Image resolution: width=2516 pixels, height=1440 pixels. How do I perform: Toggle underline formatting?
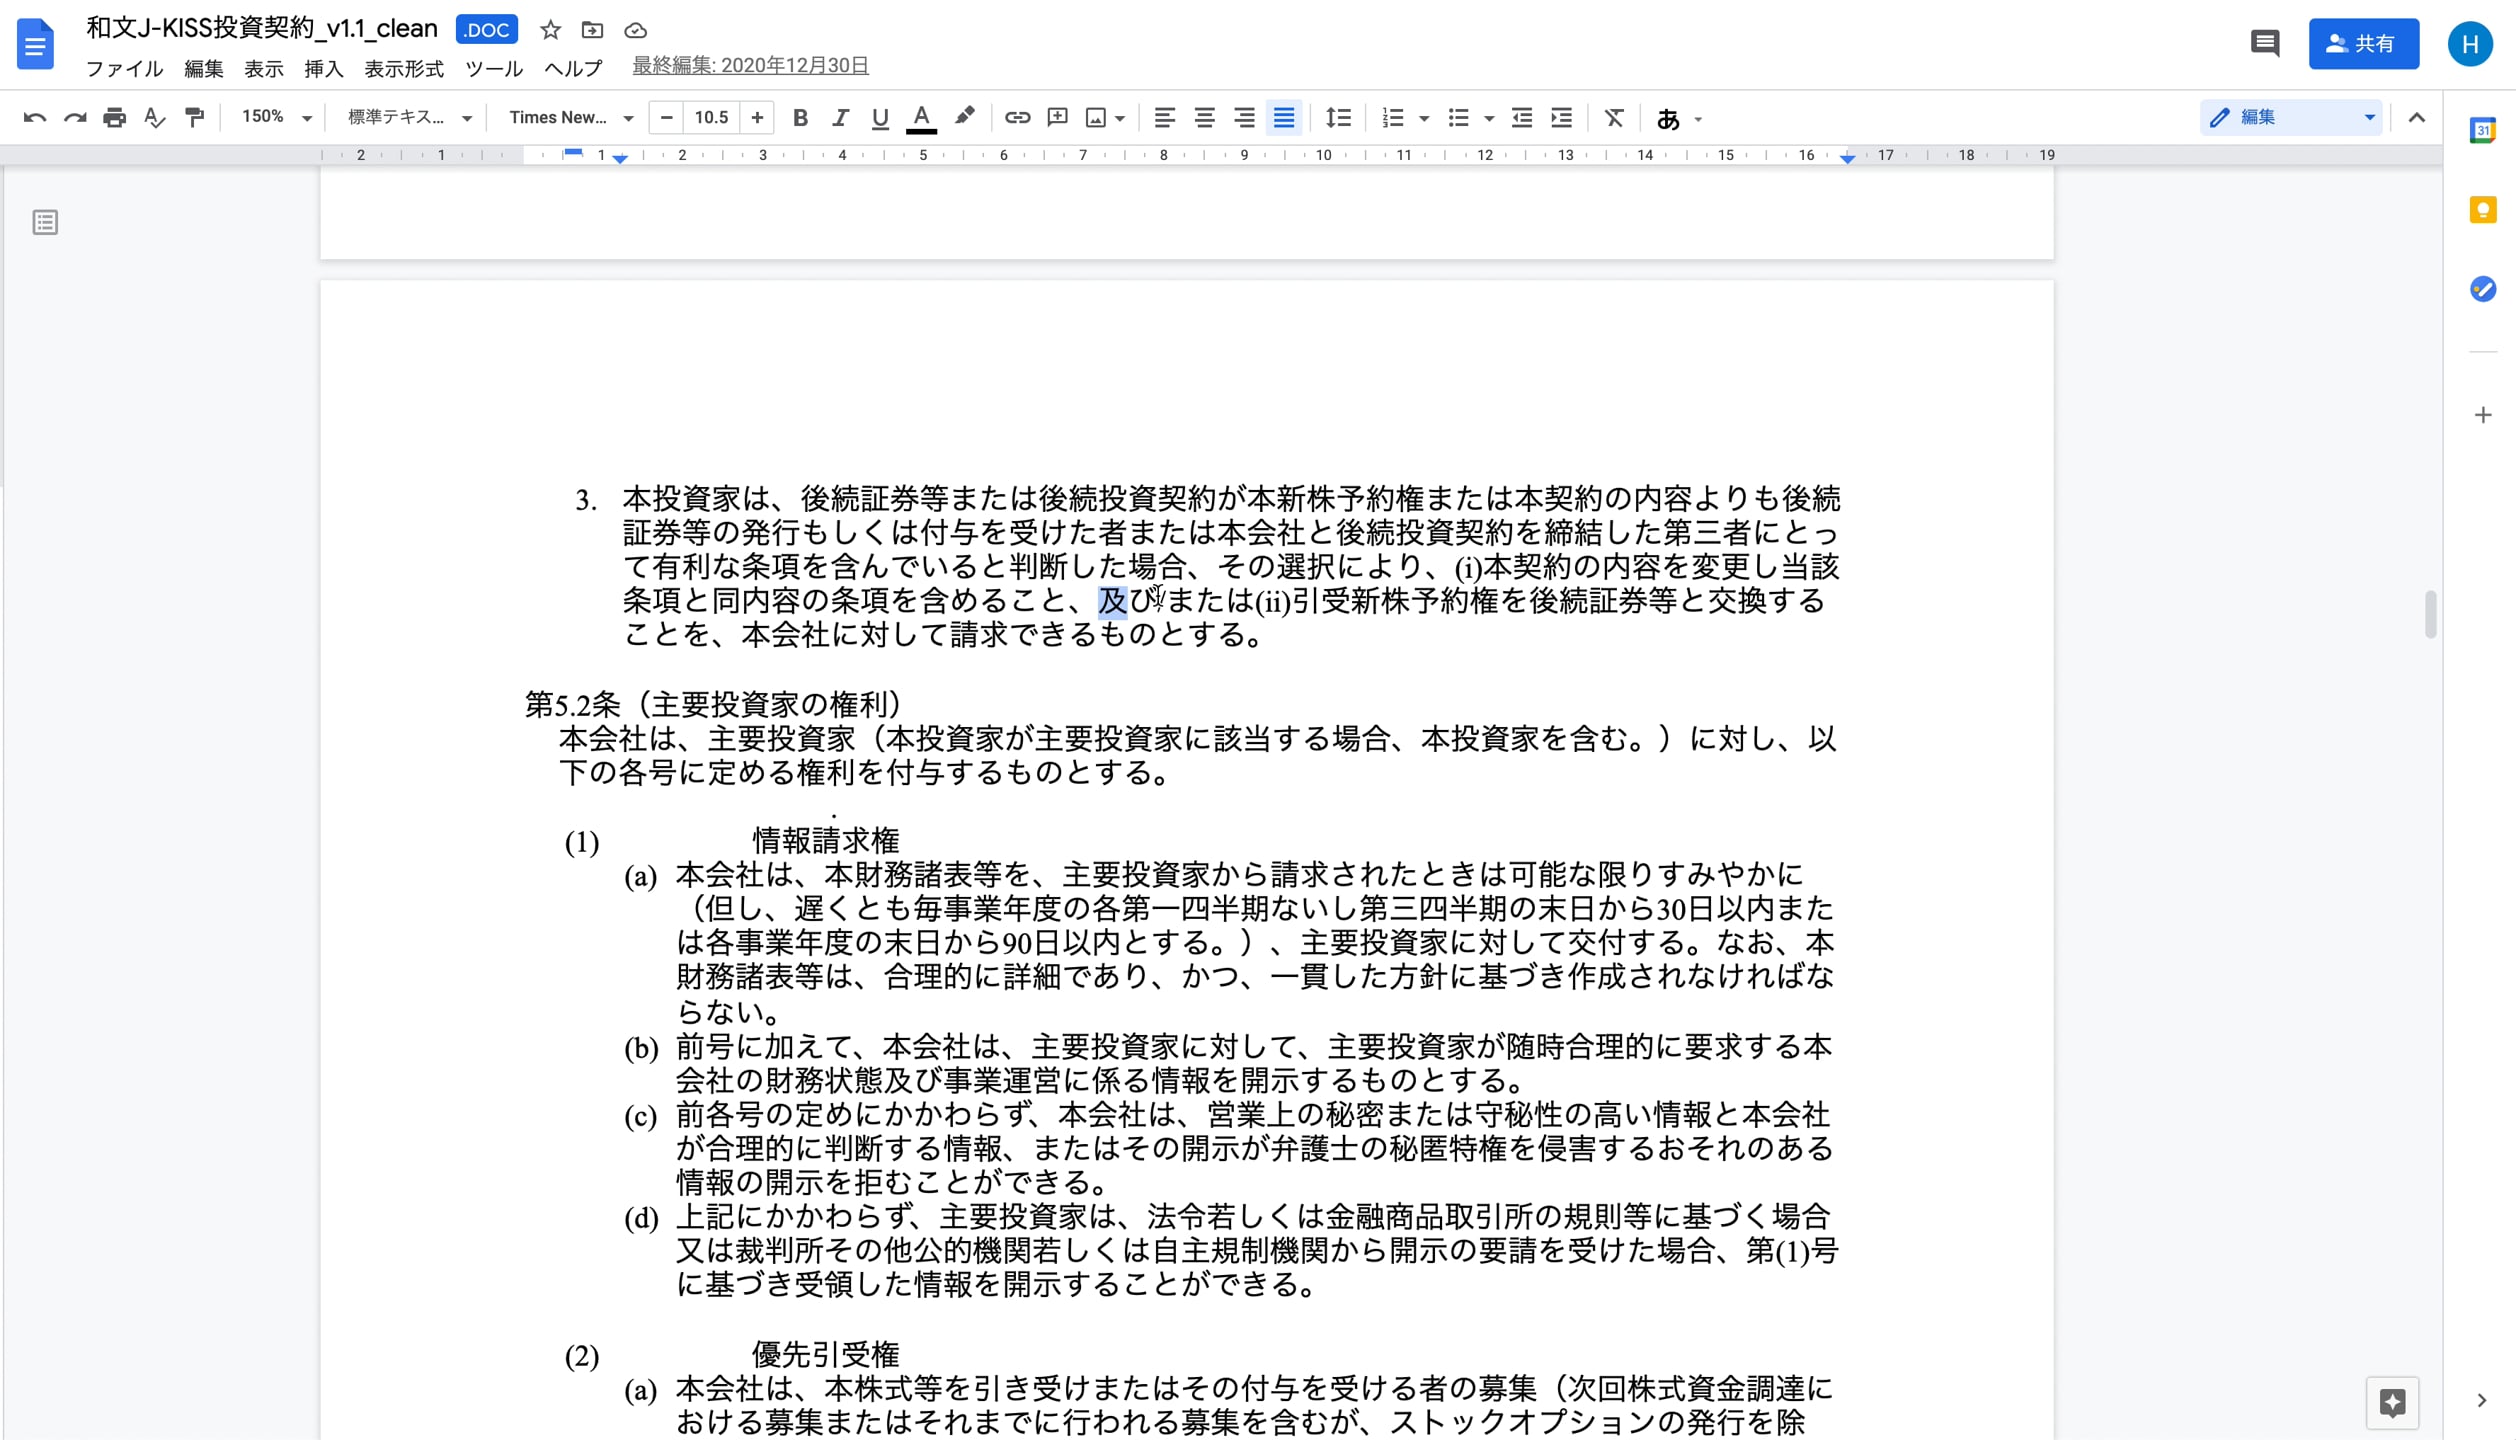pyautogui.click(x=880, y=117)
